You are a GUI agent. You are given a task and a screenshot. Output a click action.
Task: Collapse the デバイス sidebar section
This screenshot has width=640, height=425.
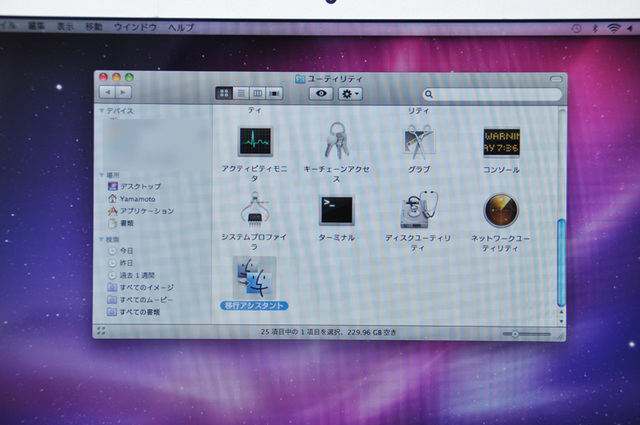click(101, 111)
